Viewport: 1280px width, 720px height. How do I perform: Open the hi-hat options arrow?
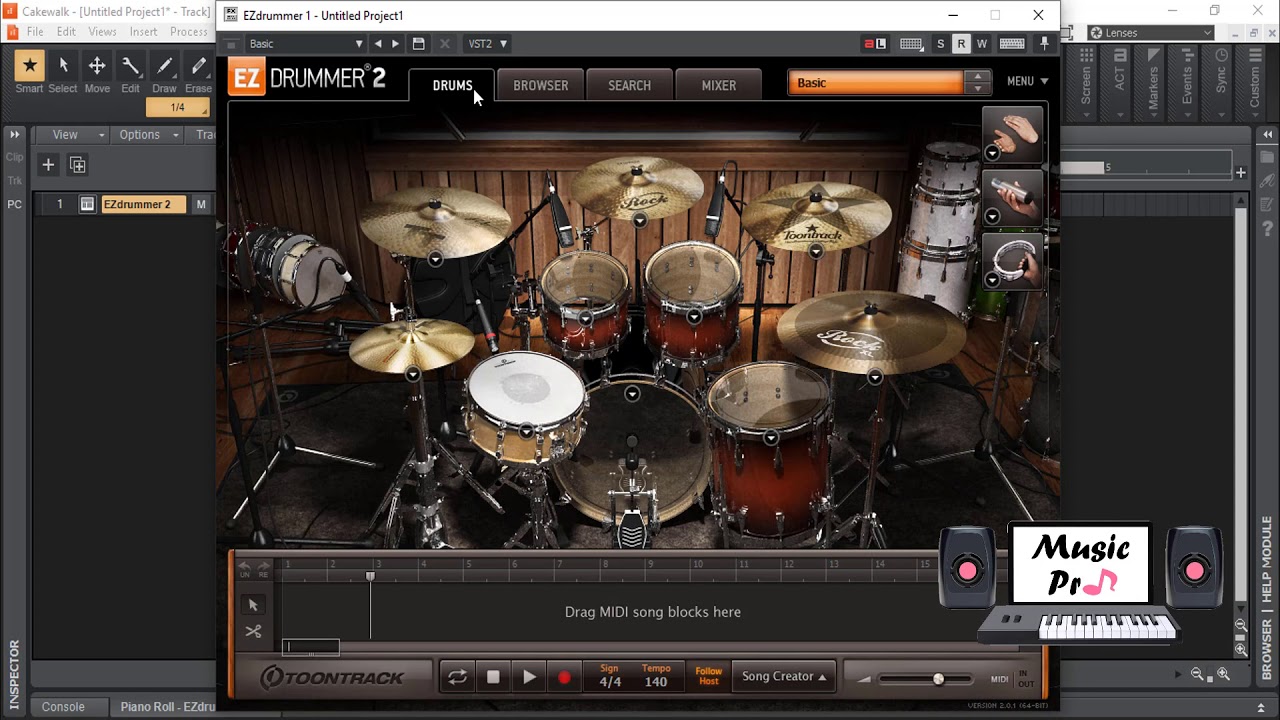(x=413, y=374)
